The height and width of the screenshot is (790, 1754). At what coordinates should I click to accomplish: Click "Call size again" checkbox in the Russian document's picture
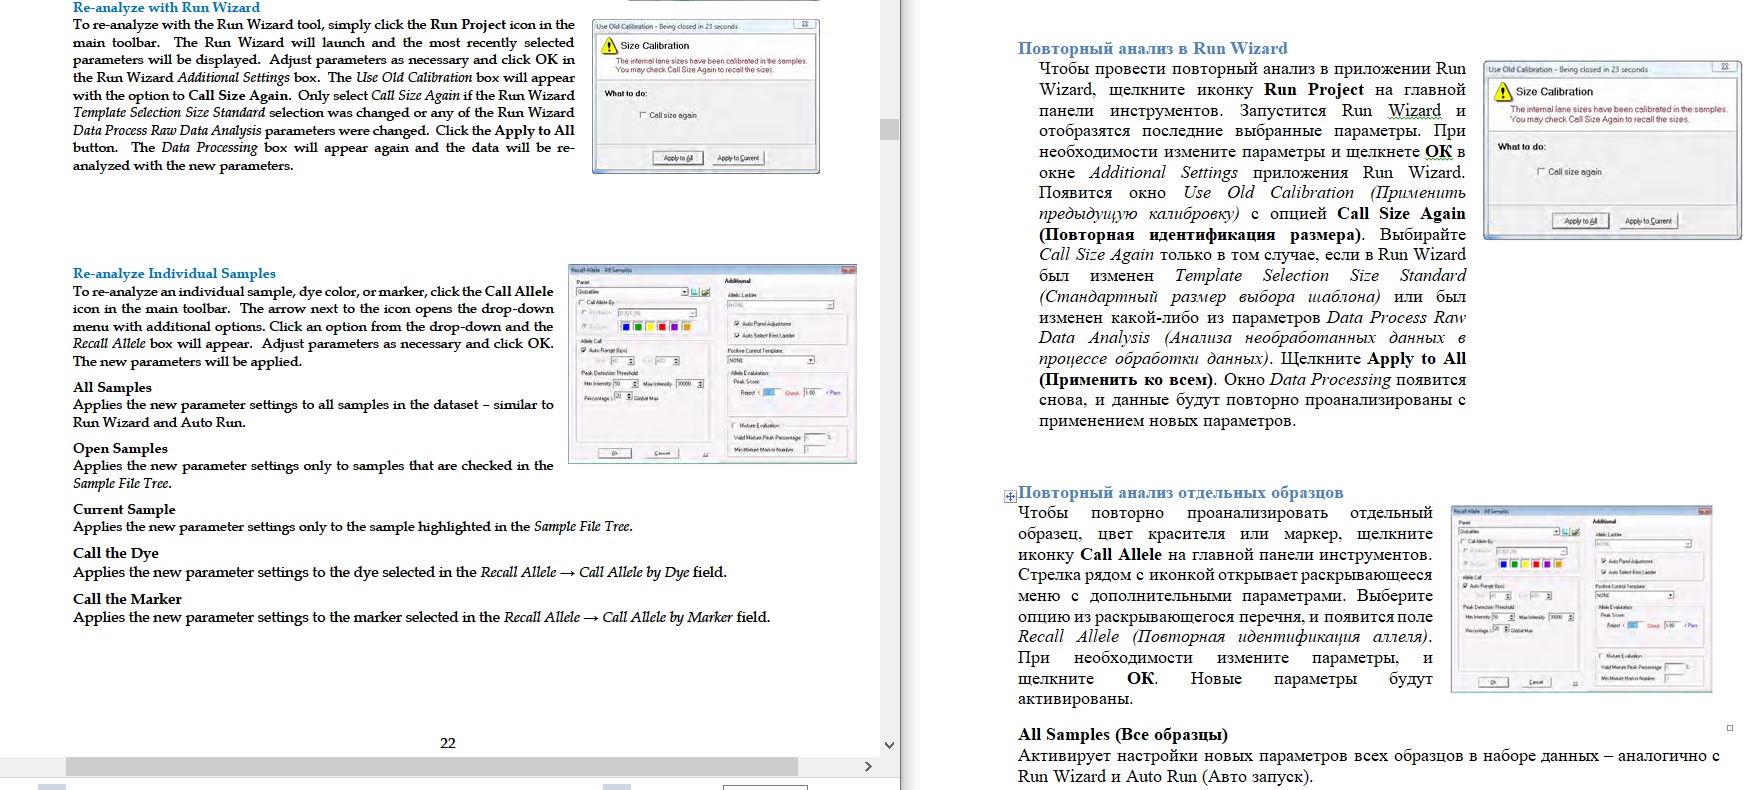[1540, 172]
